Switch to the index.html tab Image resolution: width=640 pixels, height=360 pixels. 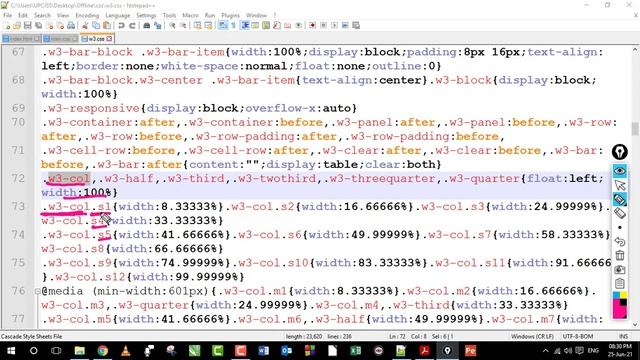pos(21,39)
